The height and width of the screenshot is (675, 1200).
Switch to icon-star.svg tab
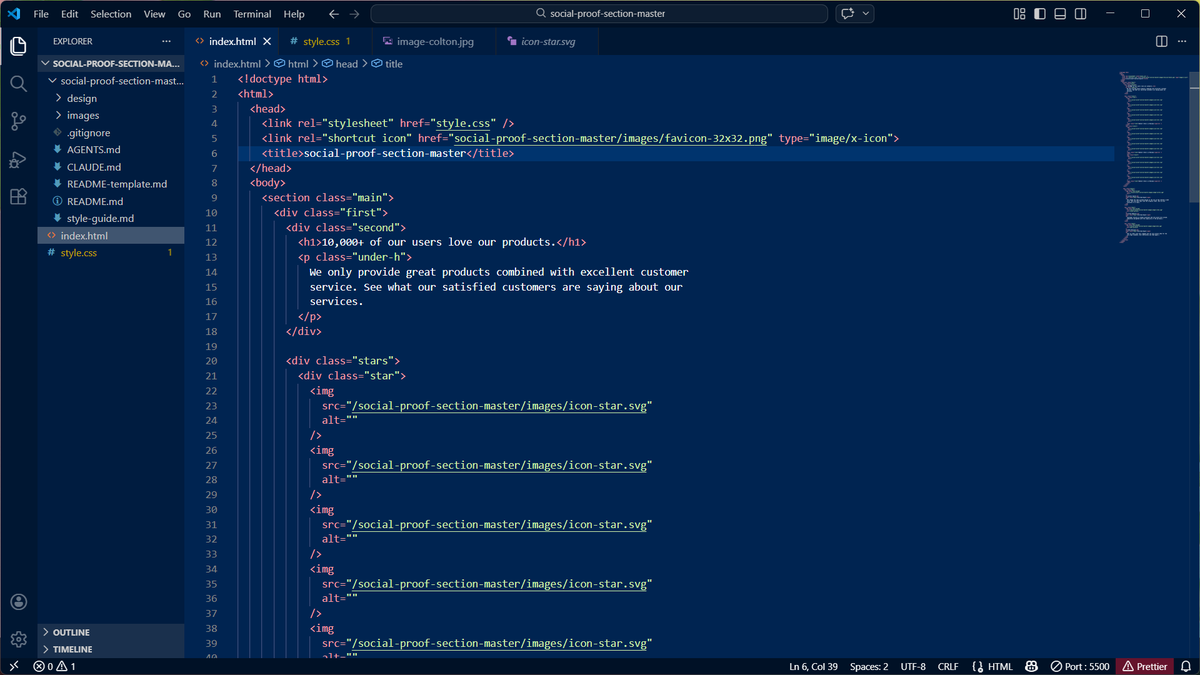pos(548,41)
